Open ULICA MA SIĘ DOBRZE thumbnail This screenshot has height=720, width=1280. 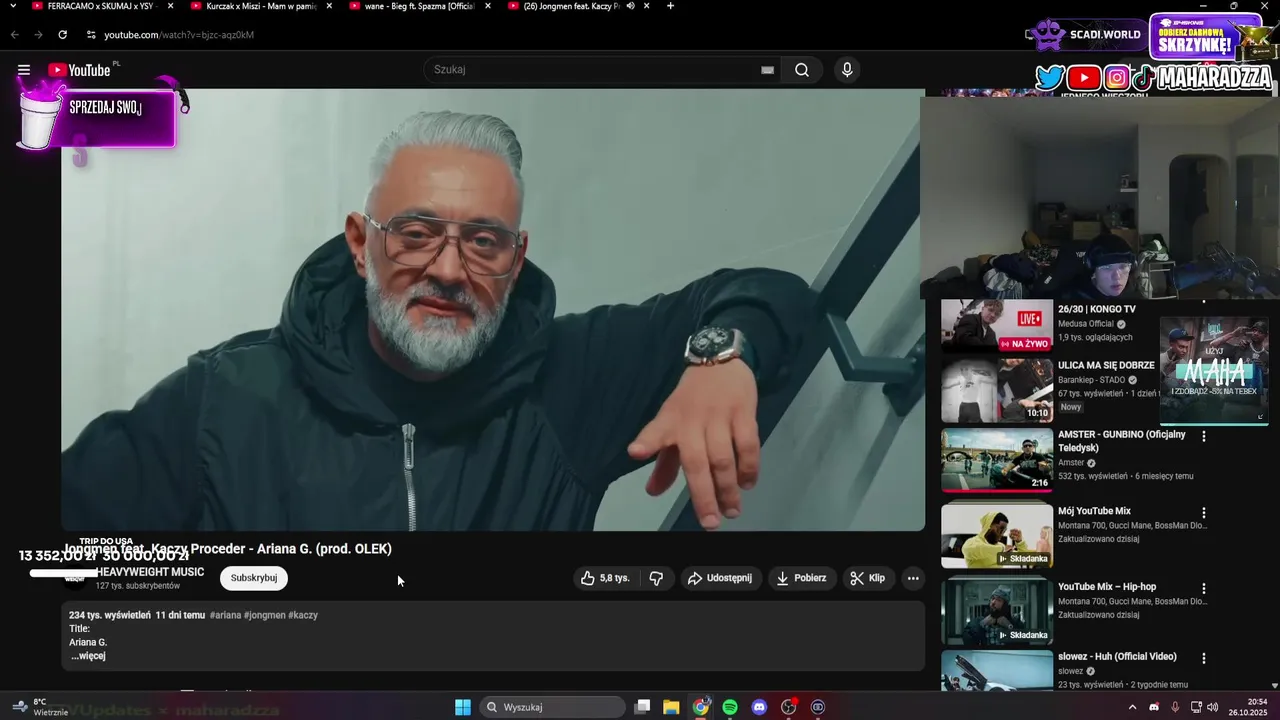[x=997, y=391]
